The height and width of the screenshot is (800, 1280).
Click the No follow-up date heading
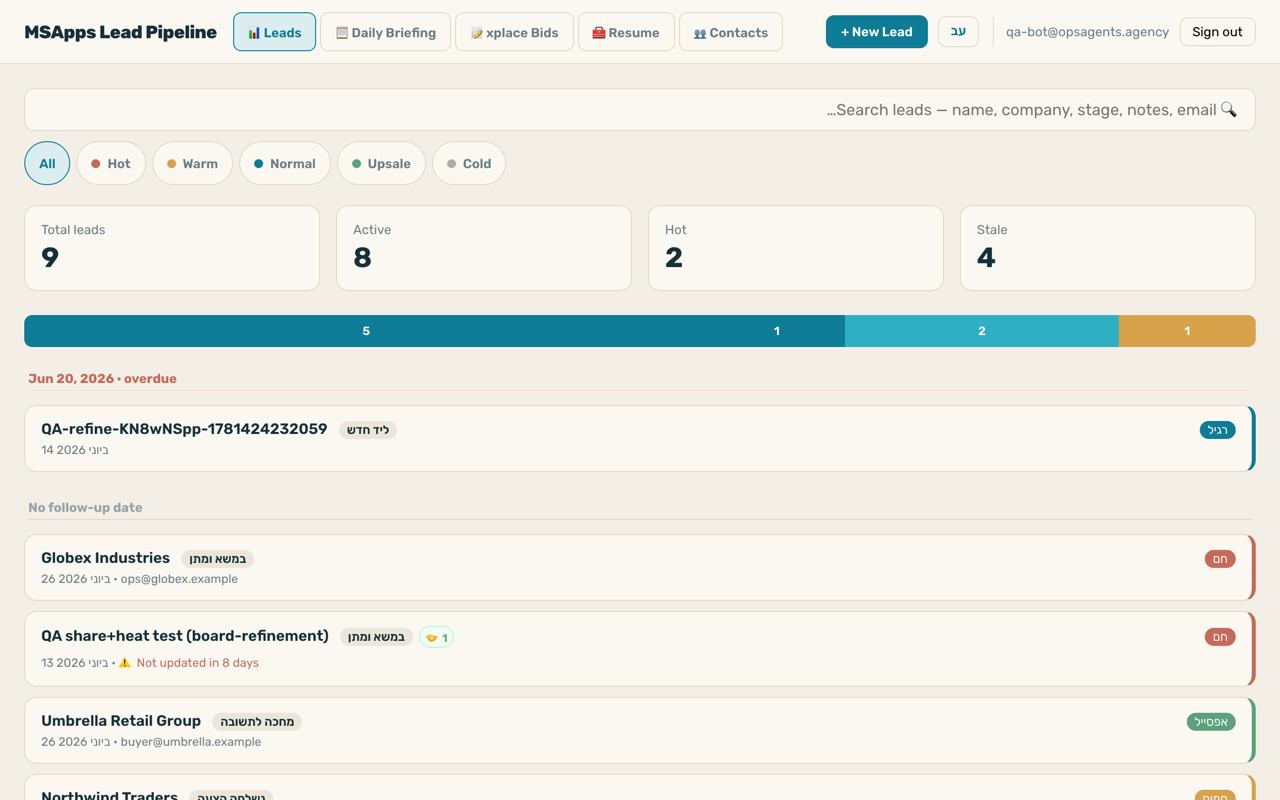pos(85,508)
